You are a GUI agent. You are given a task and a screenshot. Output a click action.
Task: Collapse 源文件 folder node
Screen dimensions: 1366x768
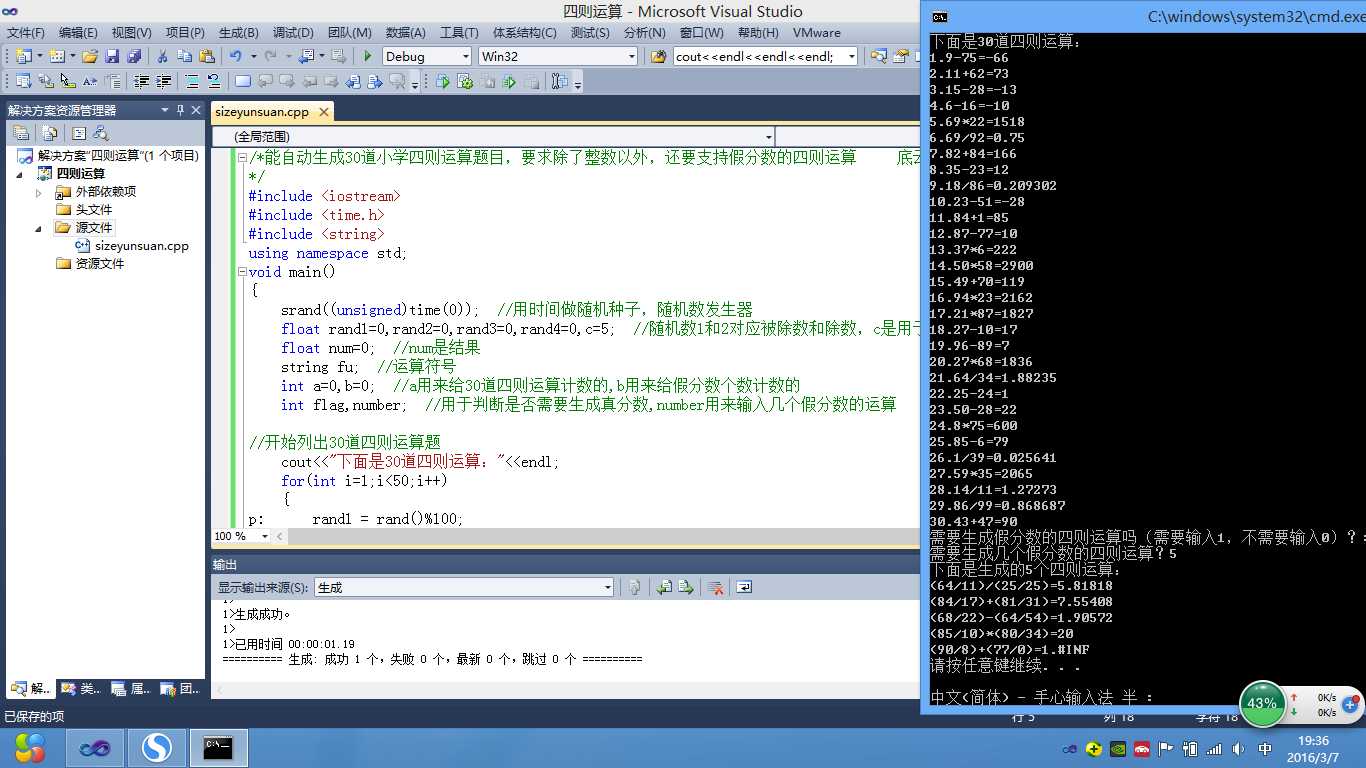tap(39, 228)
